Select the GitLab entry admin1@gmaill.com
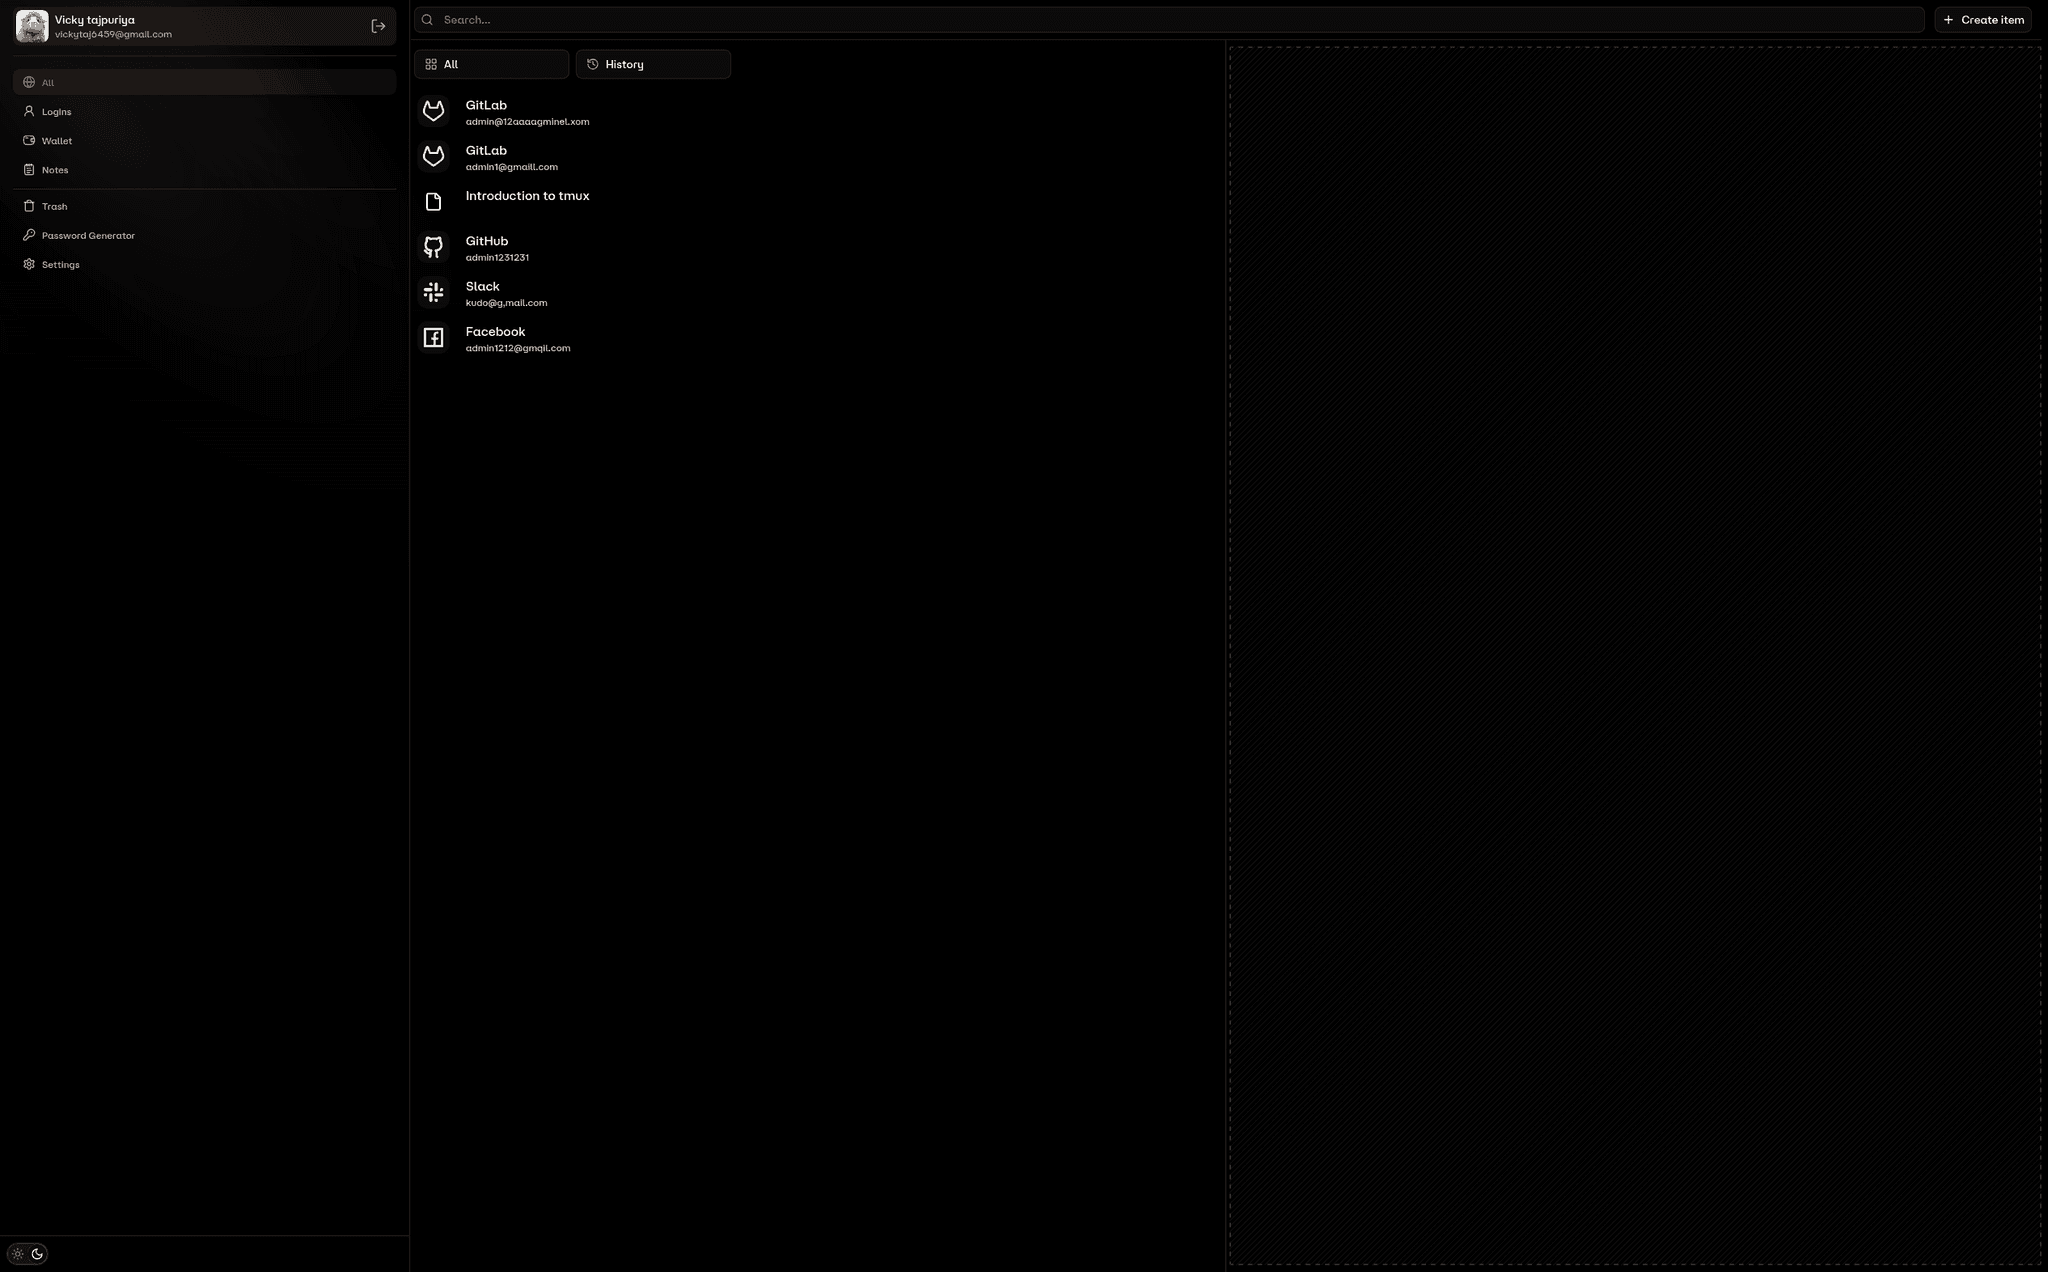Screen dimensions: 2048x1272 (x=511, y=158)
